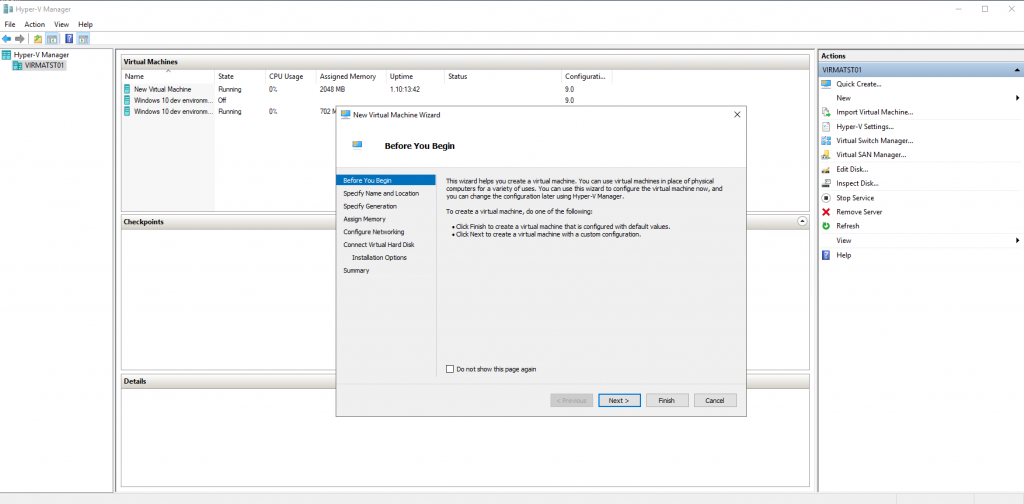
Task: Click the Edit Disk icon
Action: [x=826, y=169]
